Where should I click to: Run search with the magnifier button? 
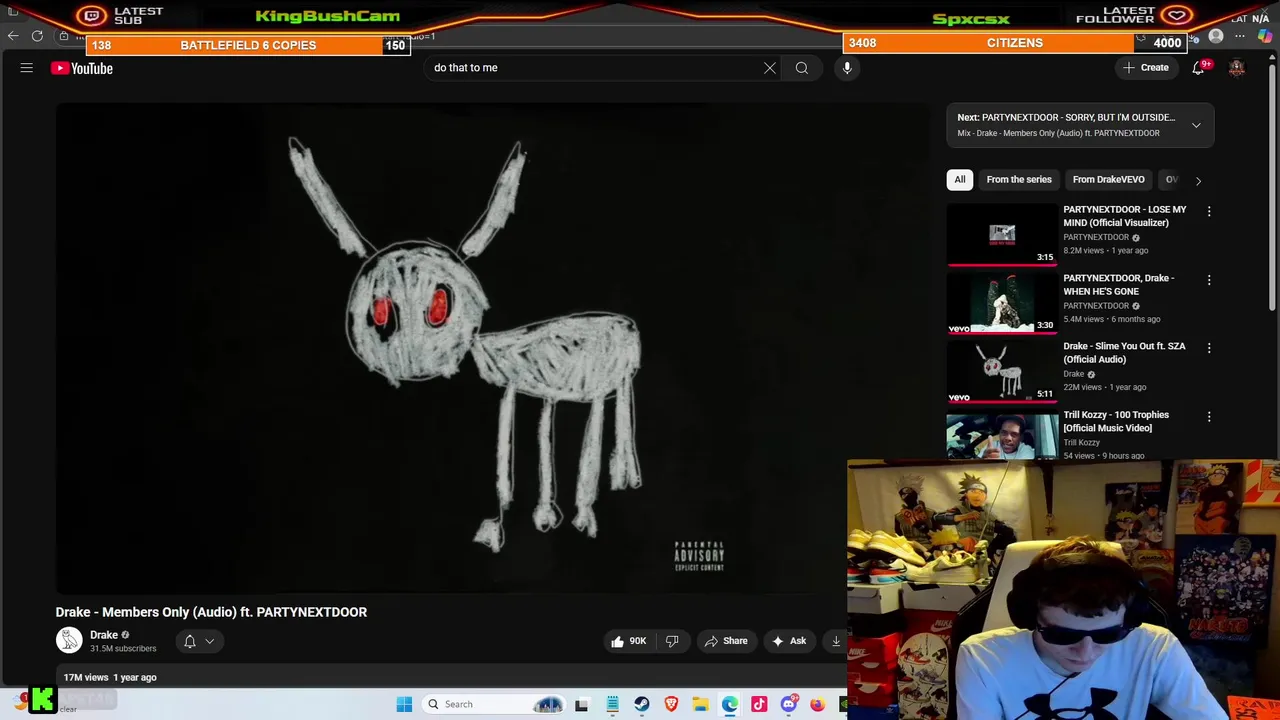tap(802, 68)
